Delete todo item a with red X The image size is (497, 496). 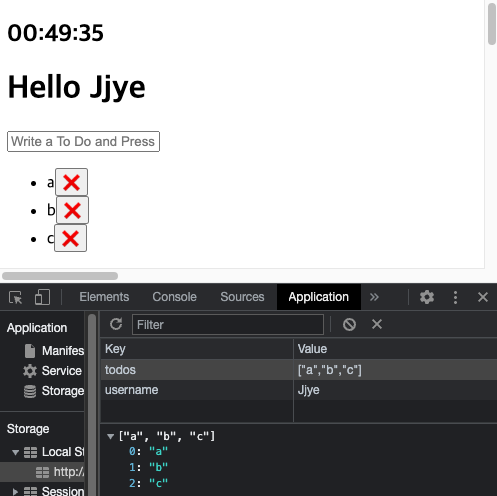click(71, 182)
